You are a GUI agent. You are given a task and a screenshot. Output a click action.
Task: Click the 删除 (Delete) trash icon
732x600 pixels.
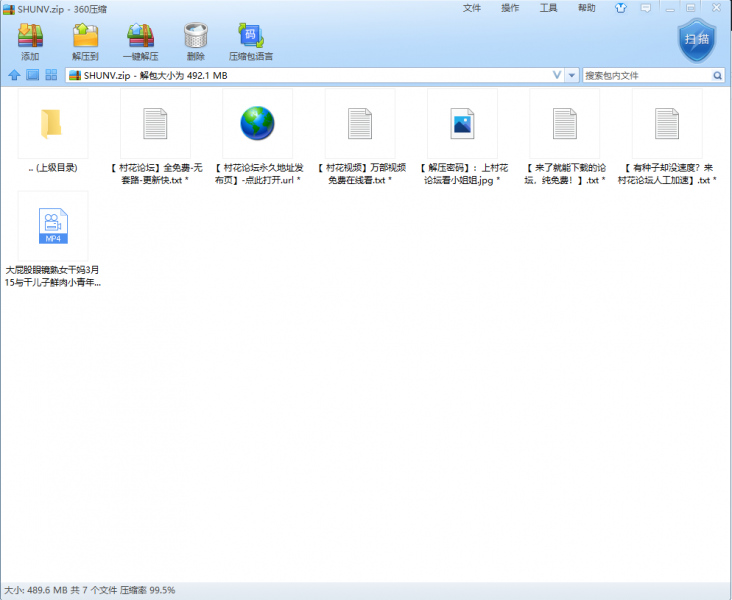coord(195,41)
